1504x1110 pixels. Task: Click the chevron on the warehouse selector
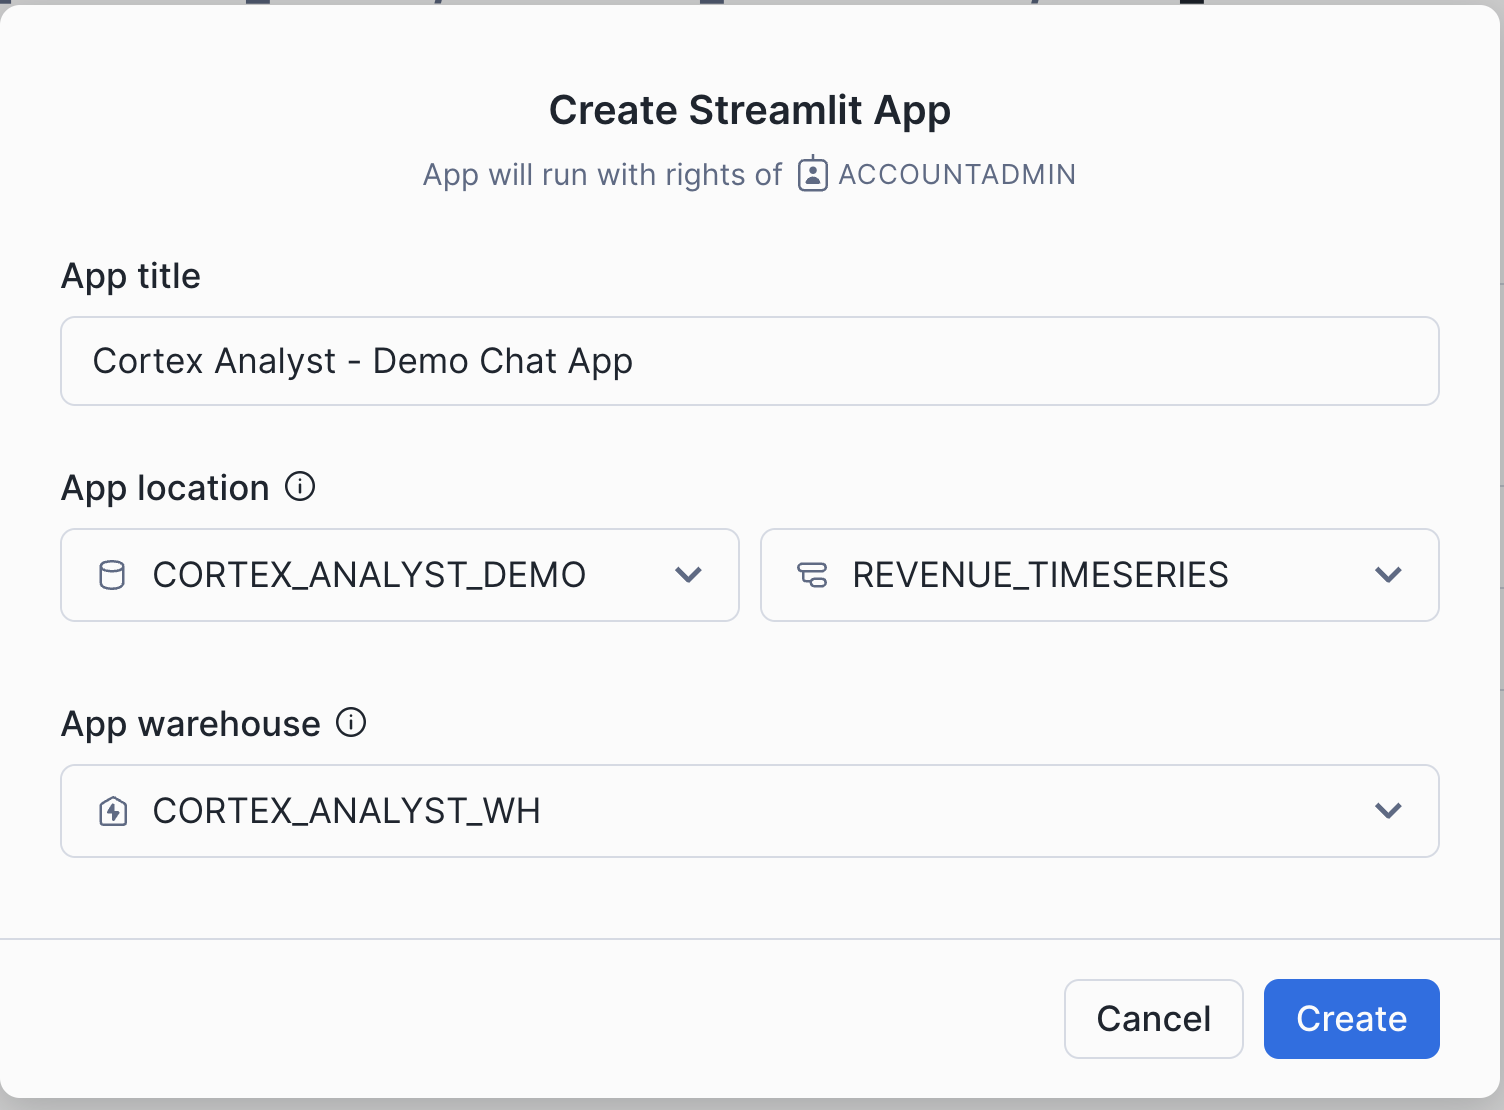1388,811
